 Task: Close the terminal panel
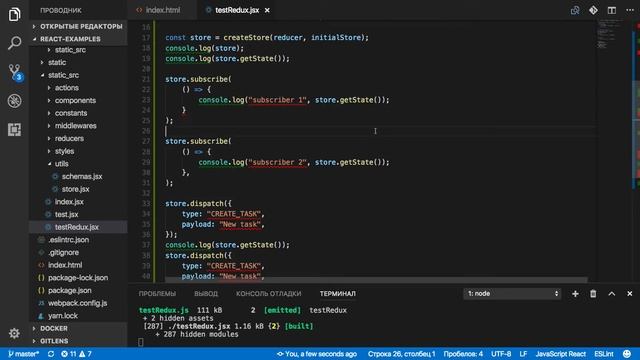629,293
